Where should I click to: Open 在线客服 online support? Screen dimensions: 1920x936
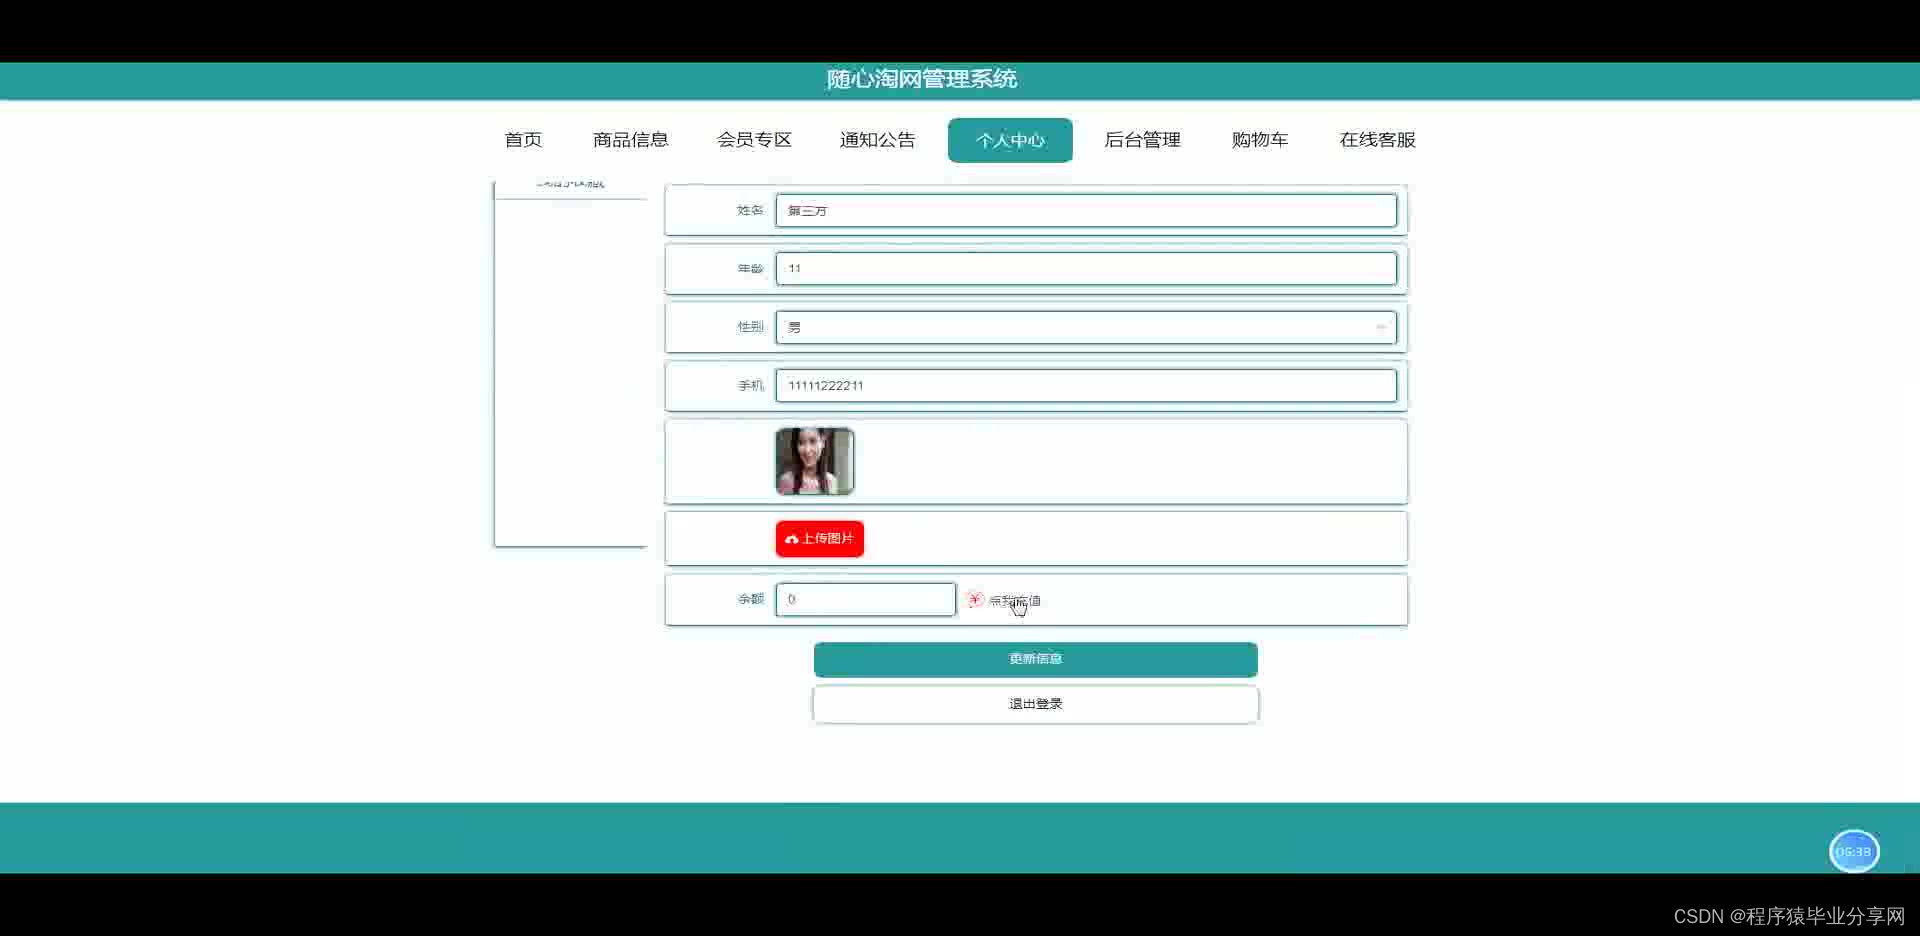1377,140
